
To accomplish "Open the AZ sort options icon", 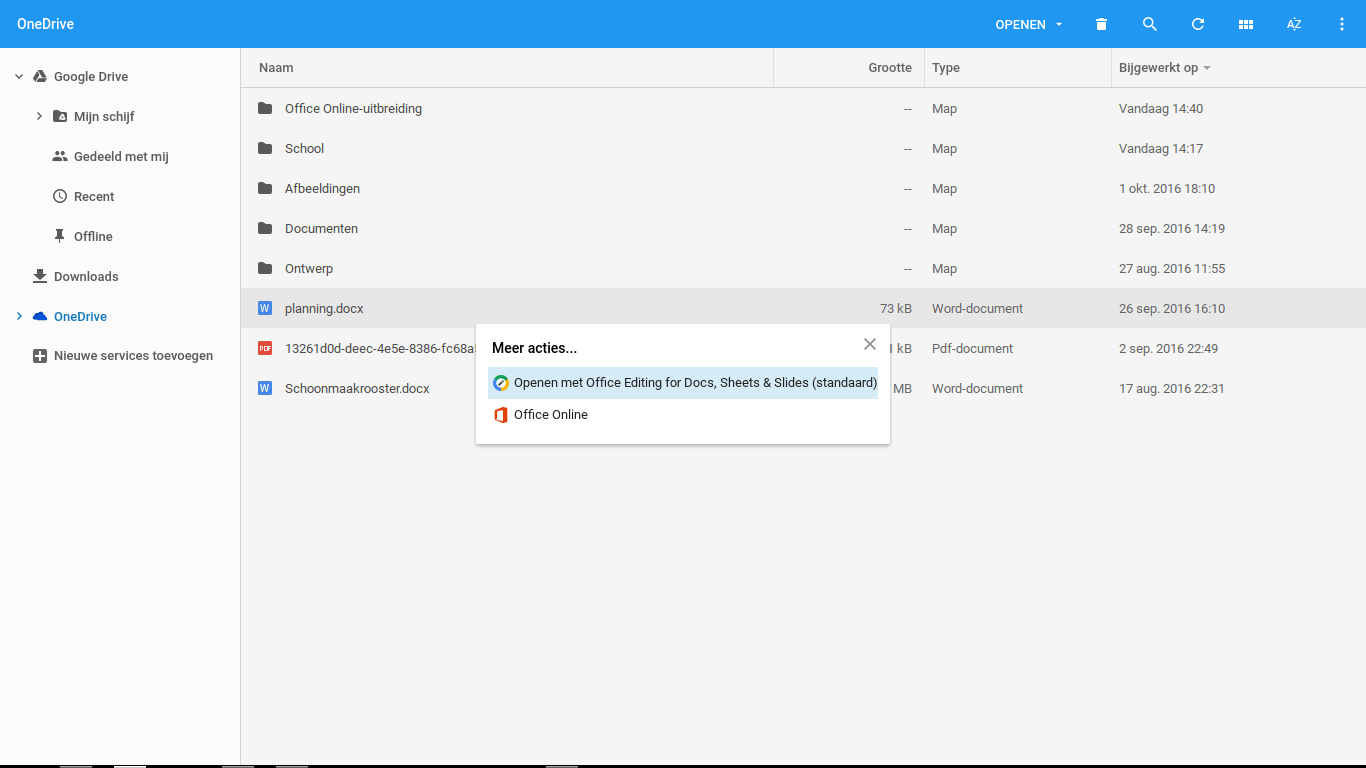I will pyautogui.click(x=1294, y=24).
